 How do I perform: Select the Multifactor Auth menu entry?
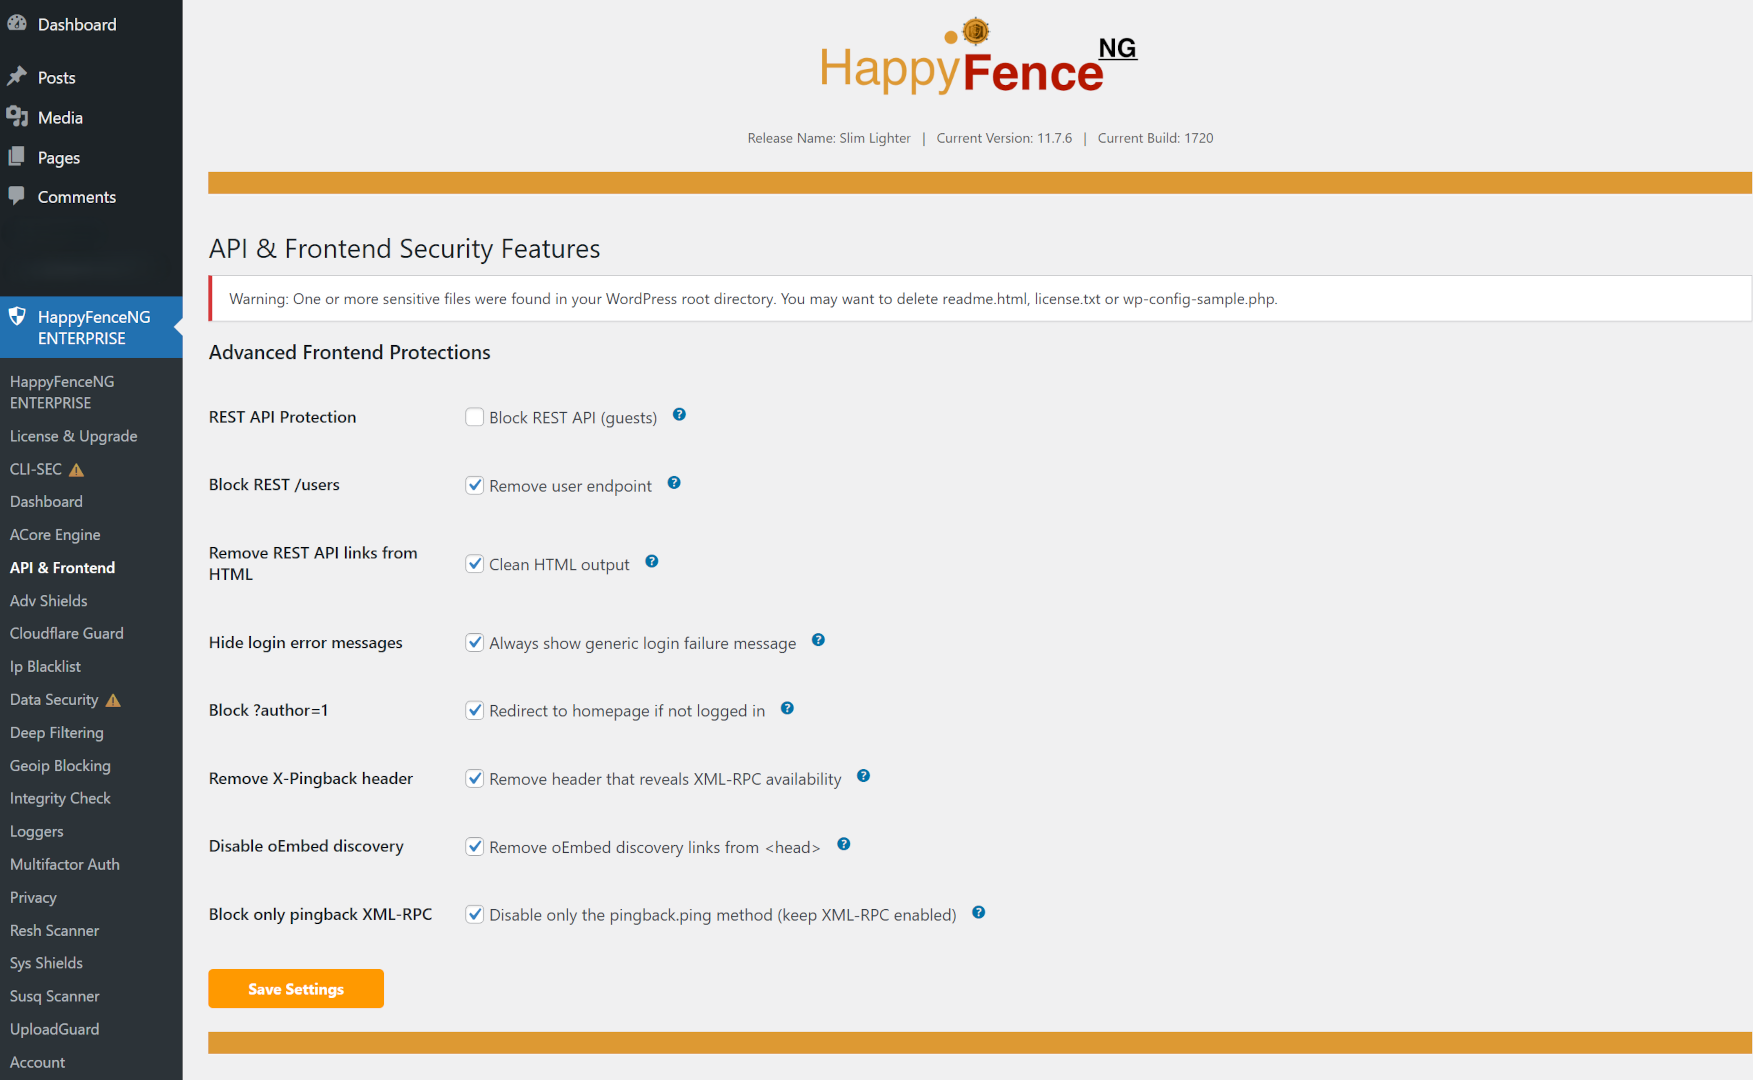pyautogui.click(x=64, y=864)
